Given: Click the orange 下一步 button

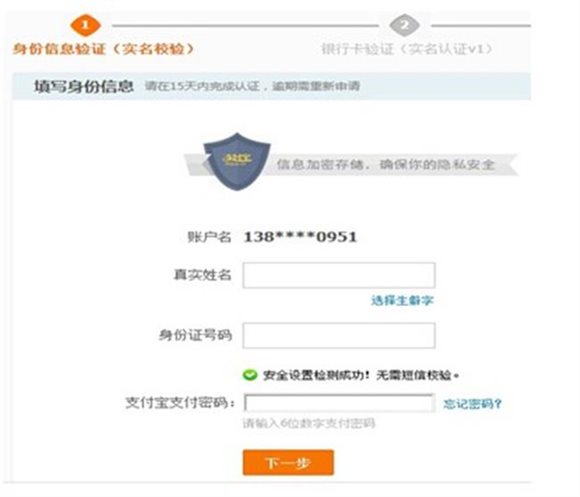Looking at the screenshot, I should coord(288,463).
